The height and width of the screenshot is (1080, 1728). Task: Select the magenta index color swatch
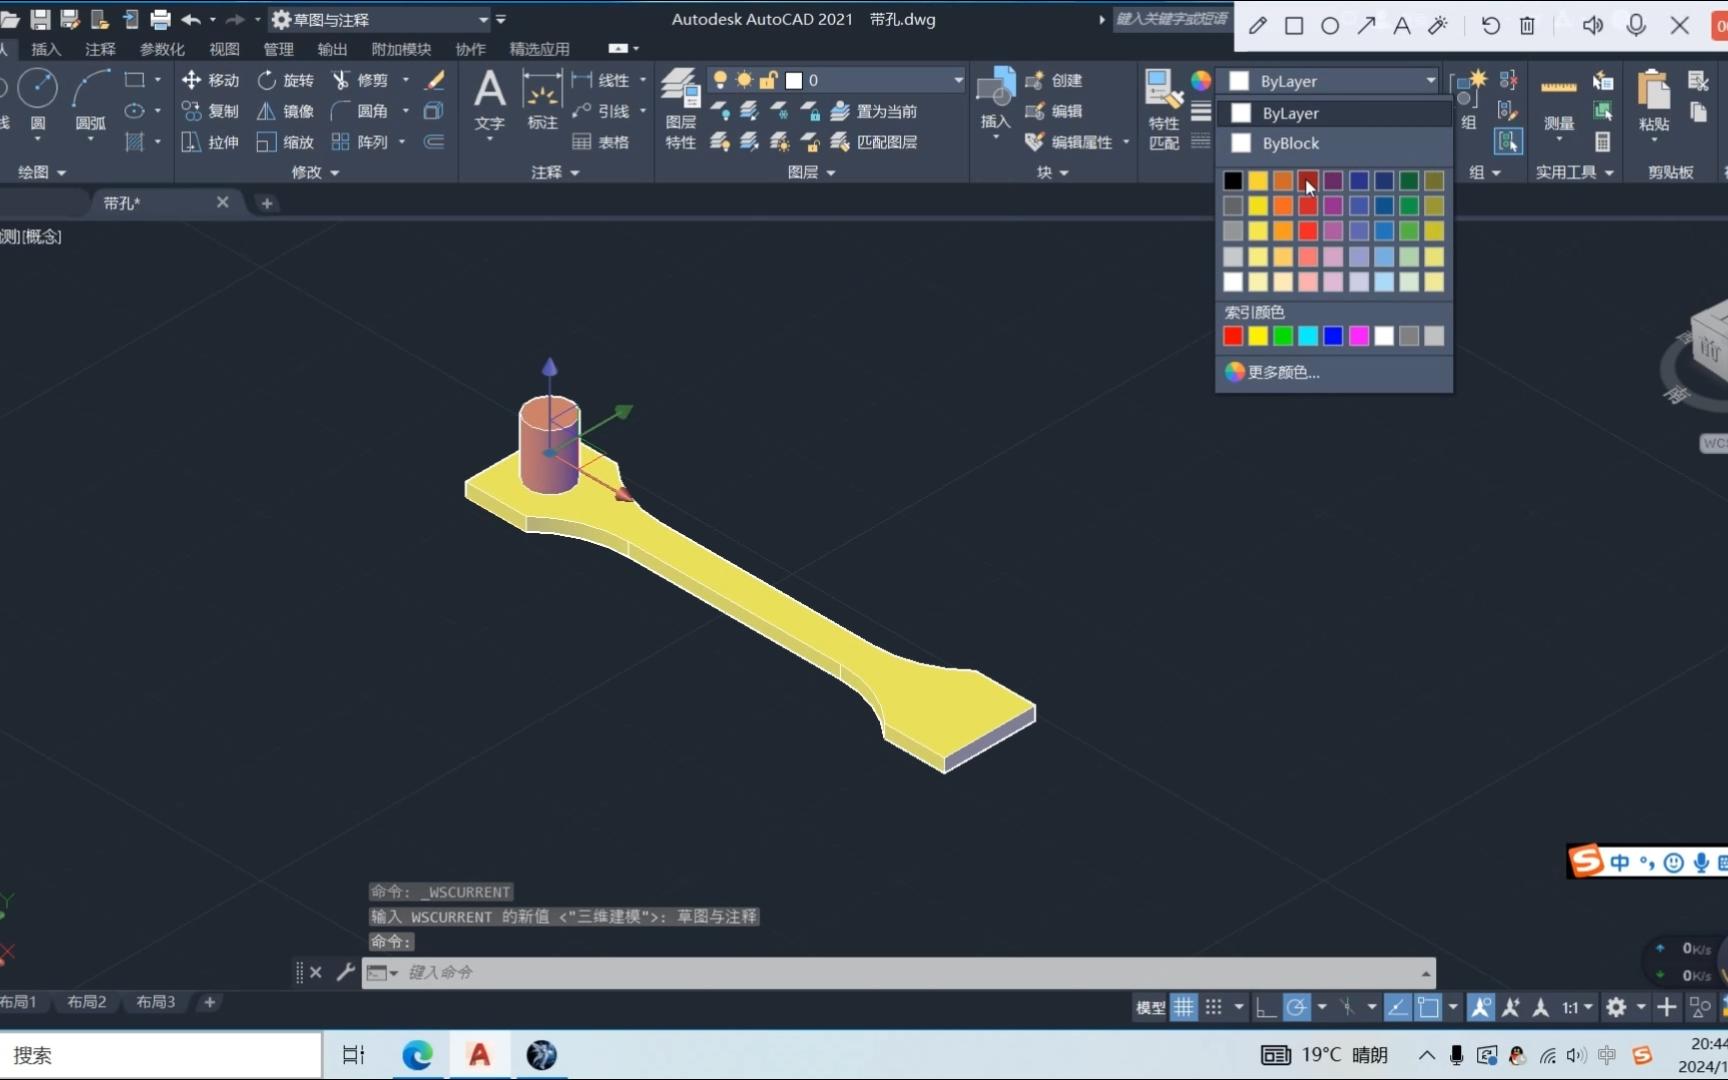click(1359, 336)
